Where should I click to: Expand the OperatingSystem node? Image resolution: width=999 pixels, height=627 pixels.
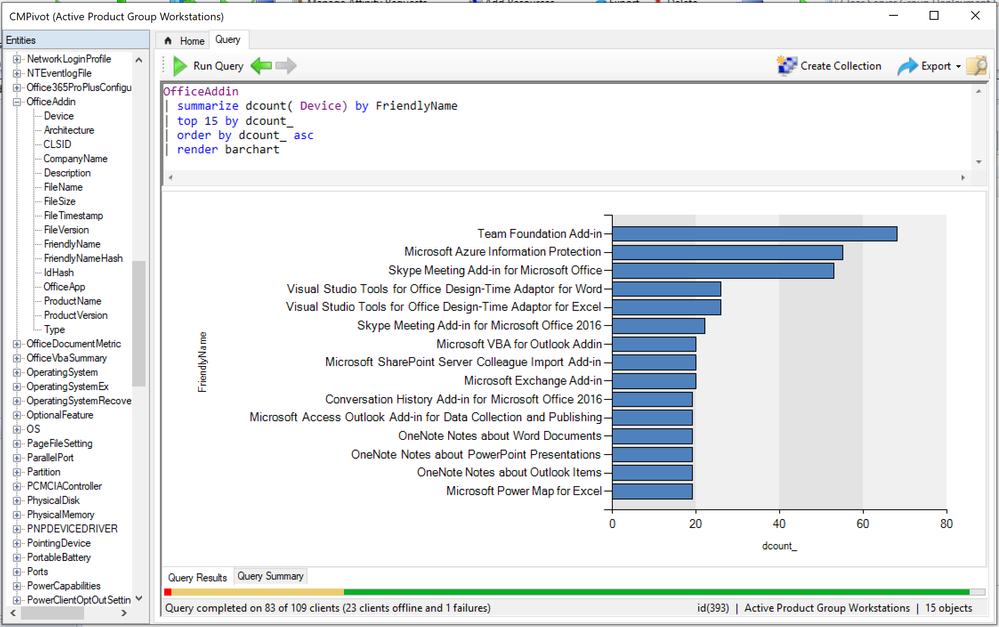(17, 372)
